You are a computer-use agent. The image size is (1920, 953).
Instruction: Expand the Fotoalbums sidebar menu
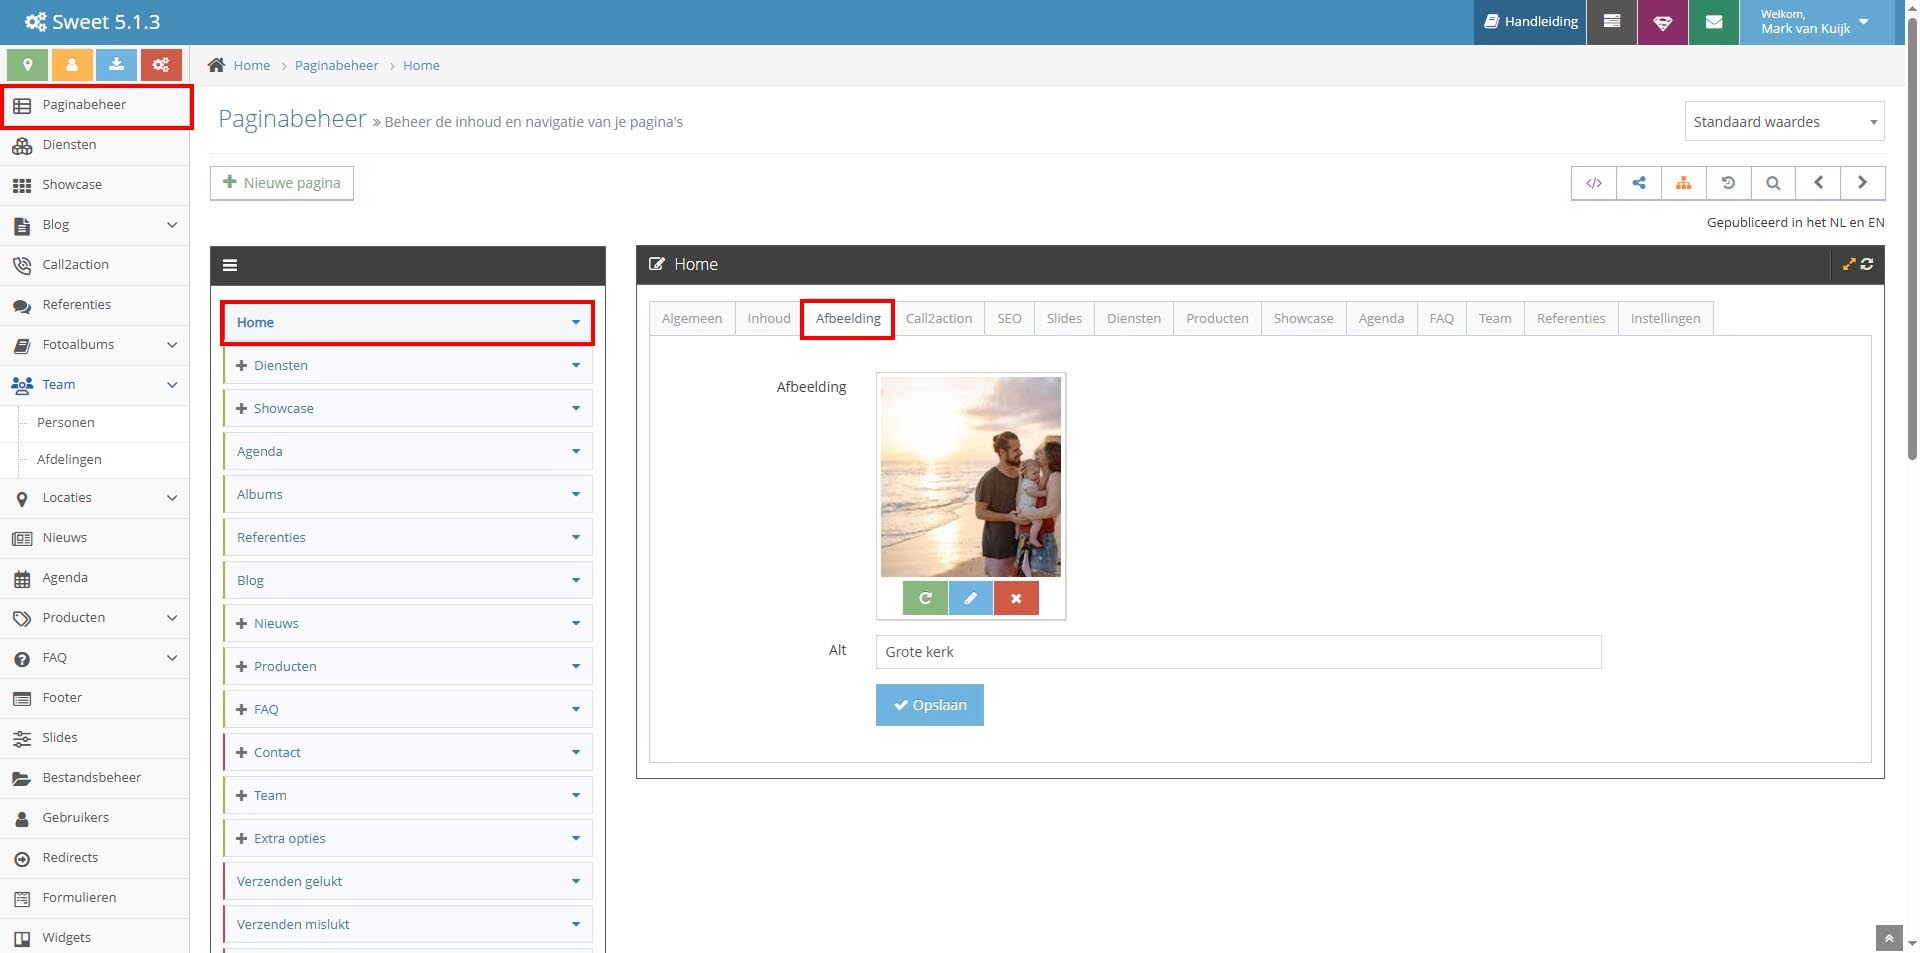coord(172,345)
